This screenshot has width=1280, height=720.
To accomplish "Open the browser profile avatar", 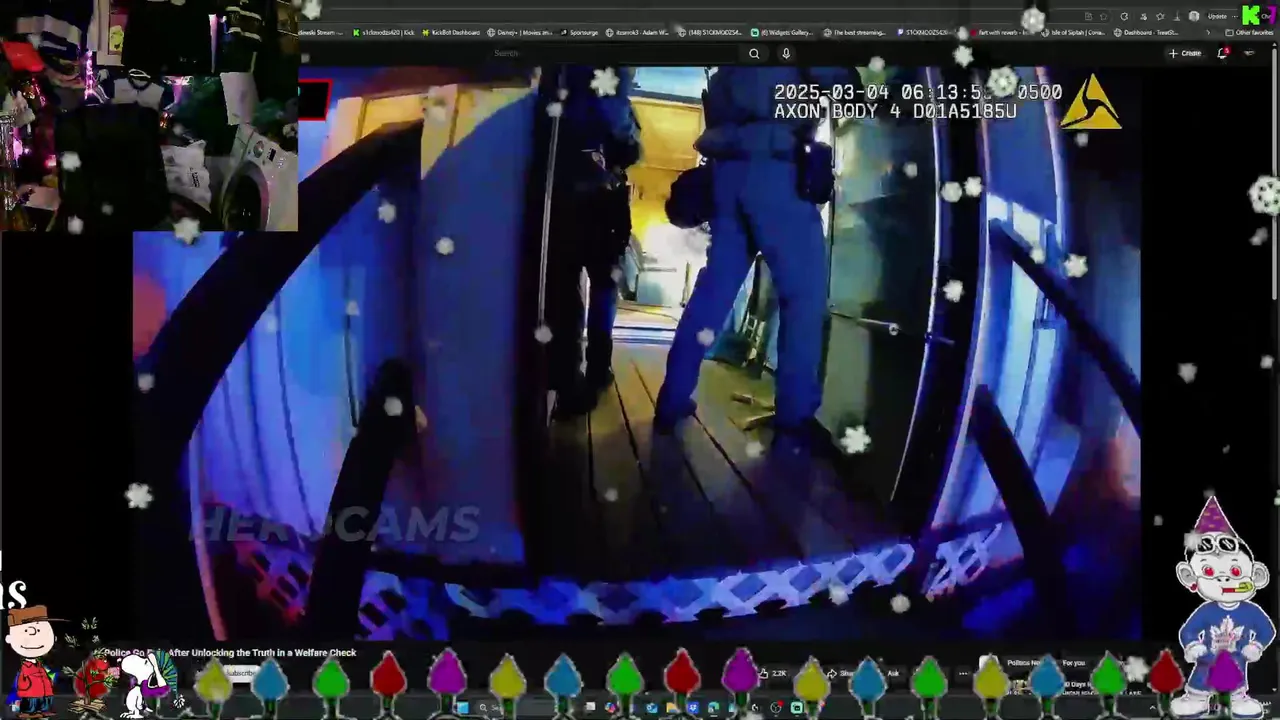I will pyautogui.click(x=1194, y=16).
